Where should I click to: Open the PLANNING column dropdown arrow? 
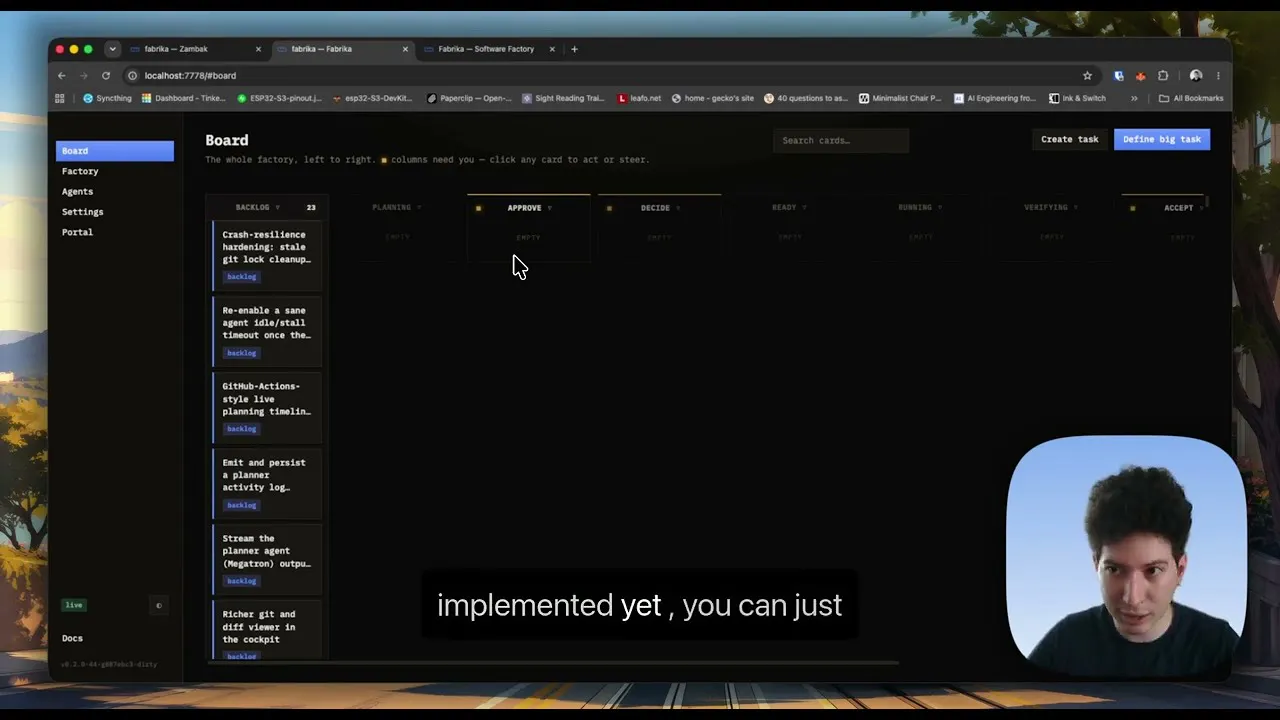pos(419,208)
